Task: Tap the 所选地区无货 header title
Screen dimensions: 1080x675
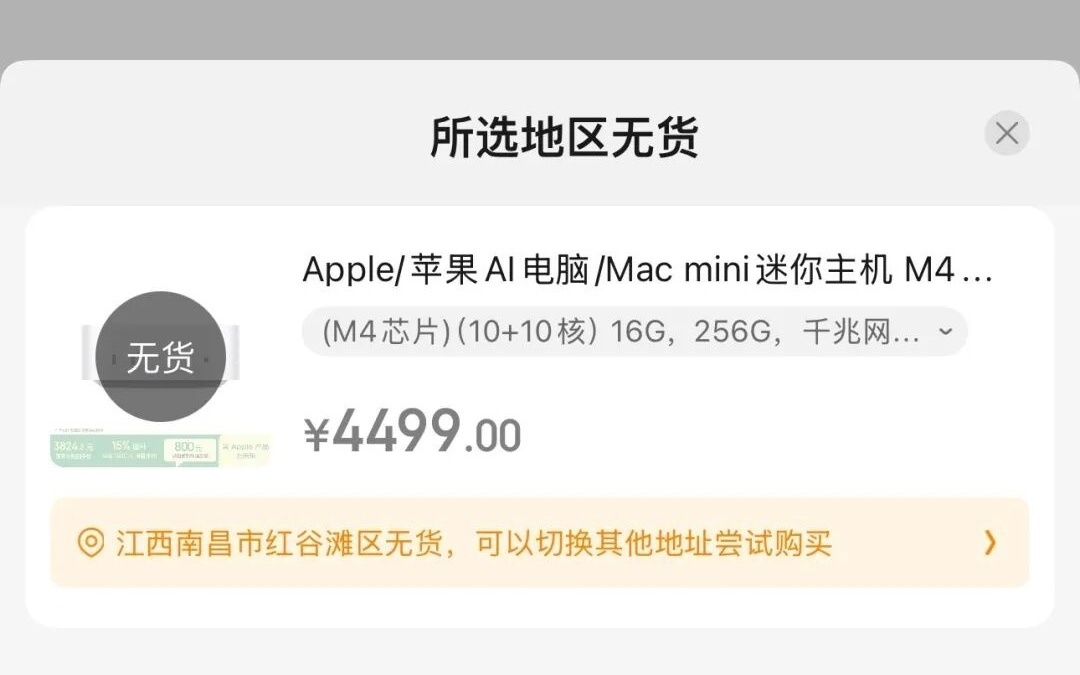Action: click(564, 137)
